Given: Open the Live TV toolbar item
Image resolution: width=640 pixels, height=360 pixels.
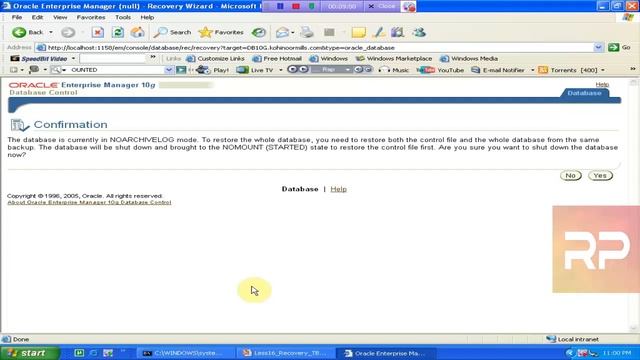Looking at the screenshot, I should click(x=256, y=70).
